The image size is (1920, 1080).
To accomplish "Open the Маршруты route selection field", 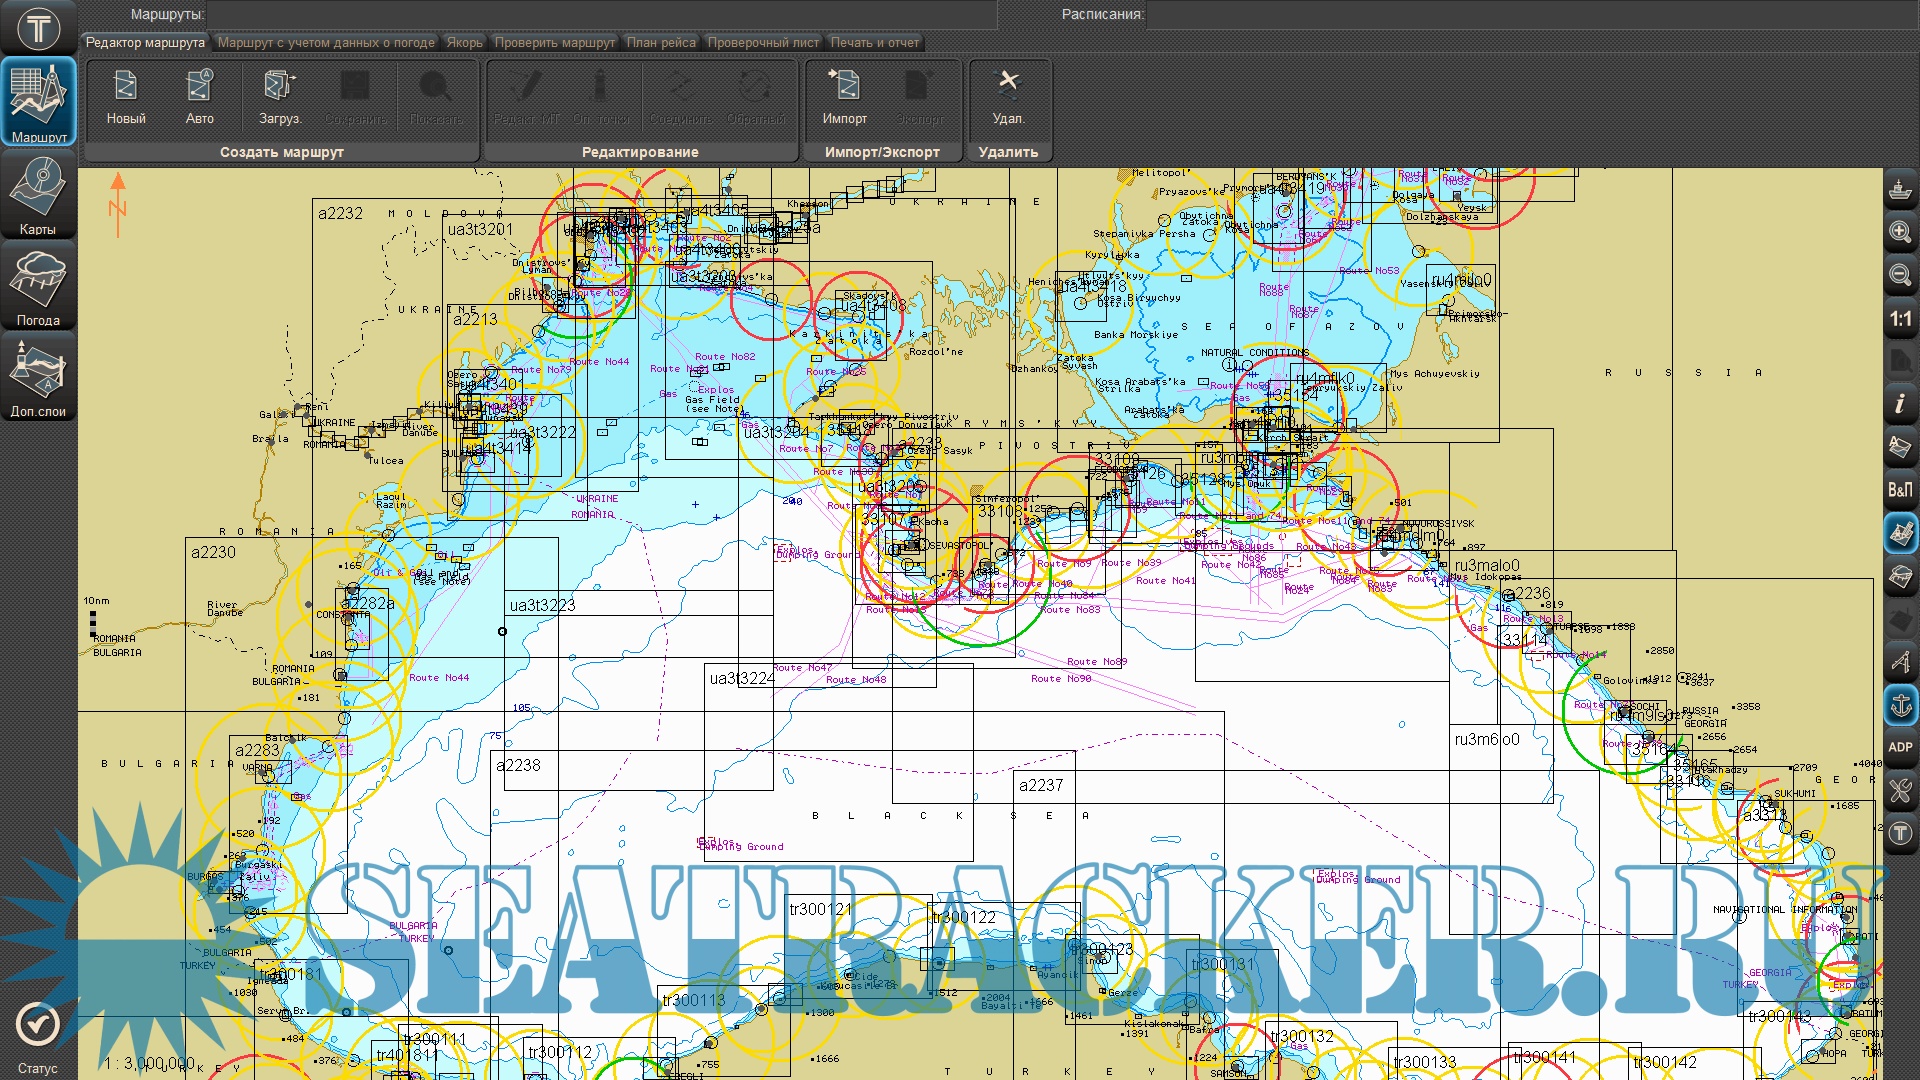I will tap(600, 14).
